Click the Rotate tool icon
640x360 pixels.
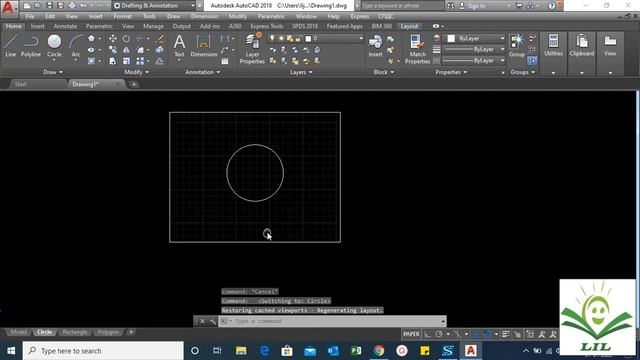click(127, 38)
